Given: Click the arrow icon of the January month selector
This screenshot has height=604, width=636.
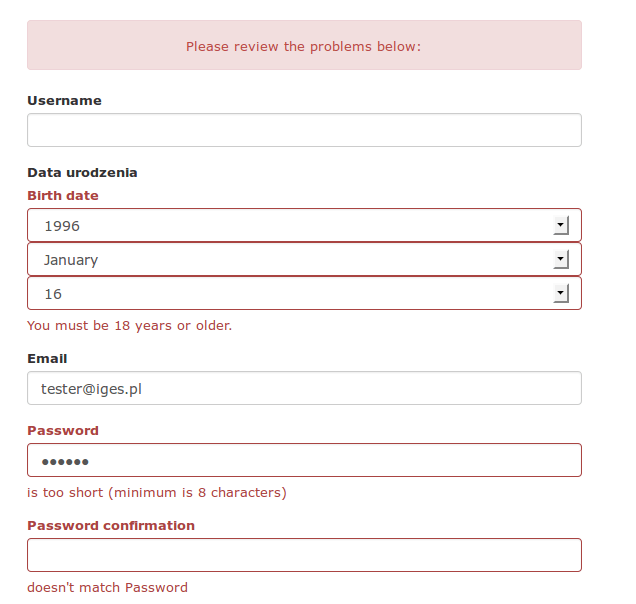Looking at the screenshot, I should 561,259.
